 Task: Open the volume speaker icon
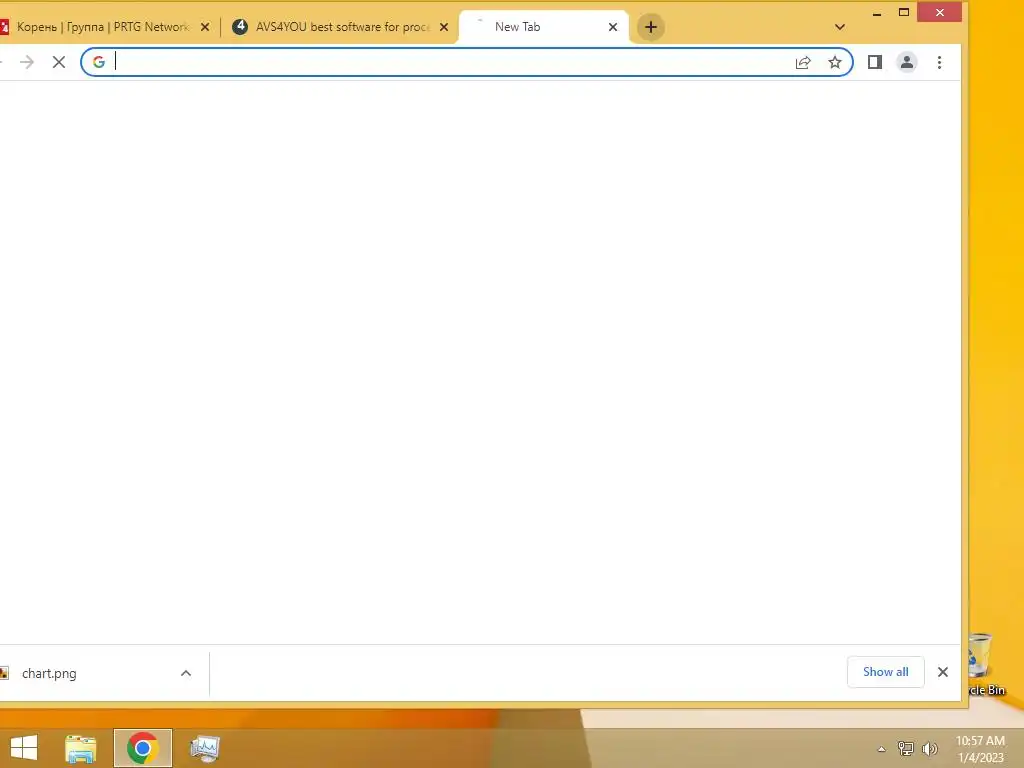tap(929, 749)
